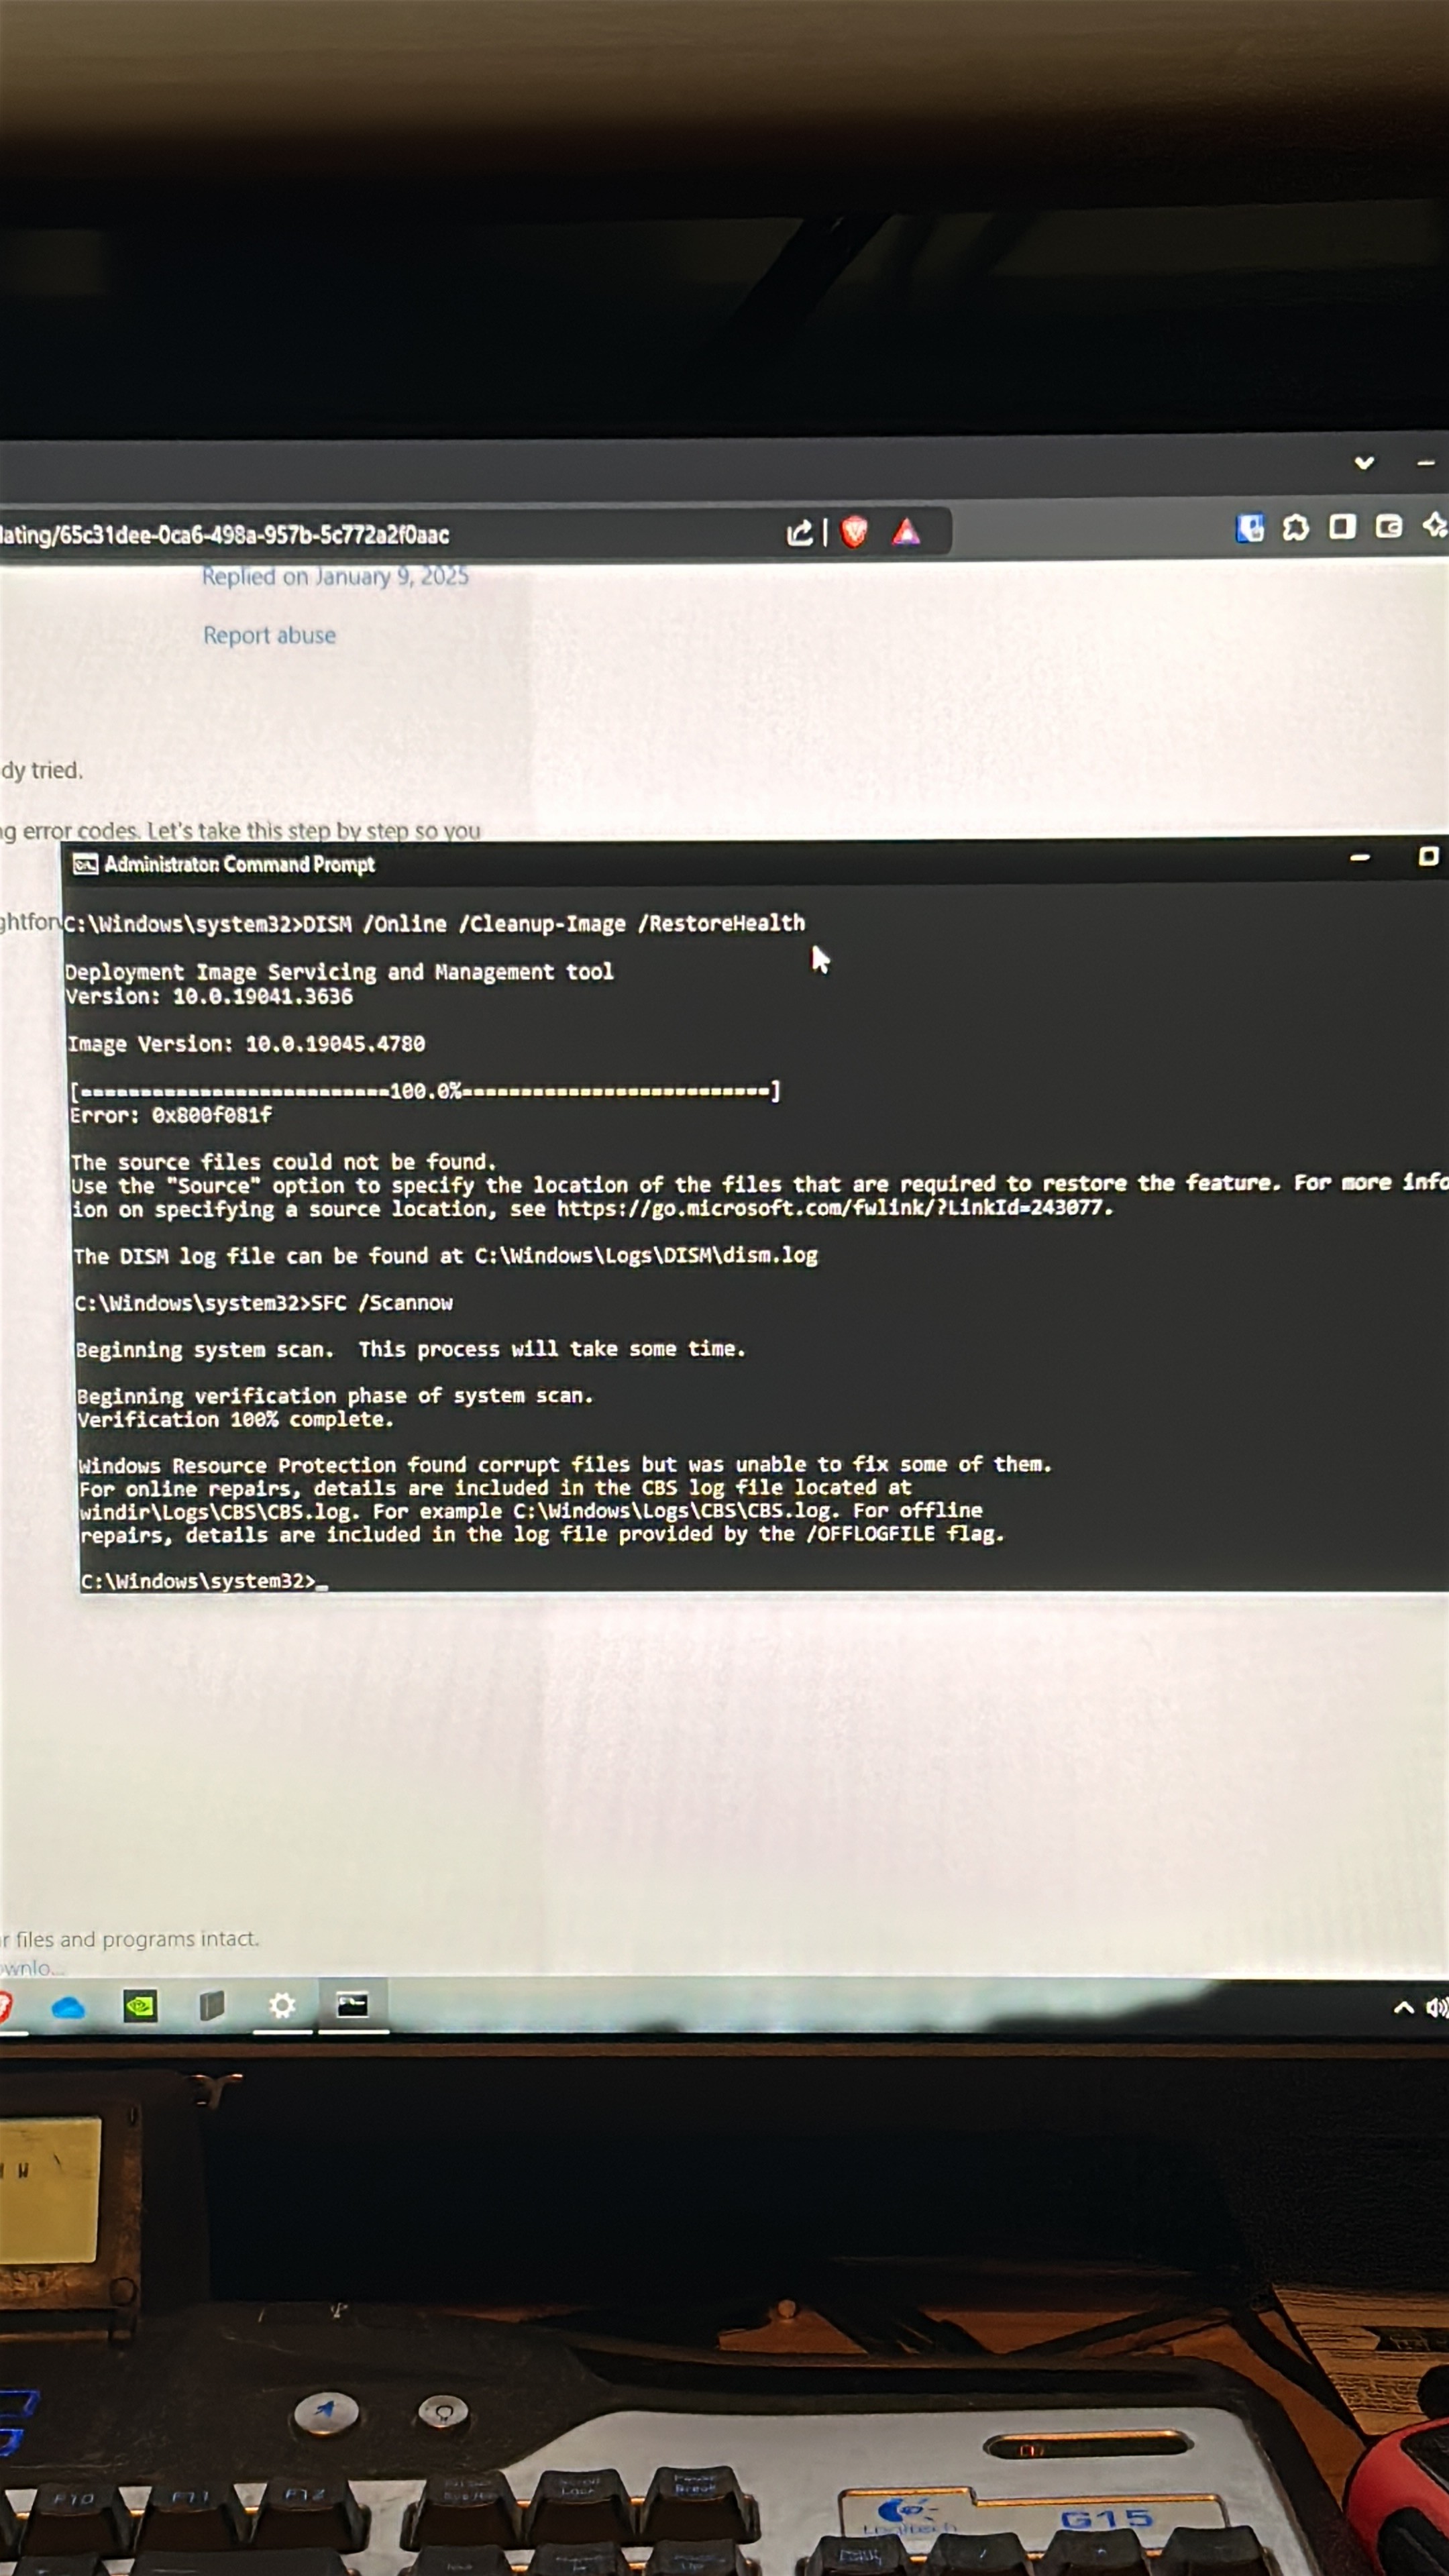Maximize the Command Prompt window
Screen dimensions: 1449x2576
tap(1428, 857)
